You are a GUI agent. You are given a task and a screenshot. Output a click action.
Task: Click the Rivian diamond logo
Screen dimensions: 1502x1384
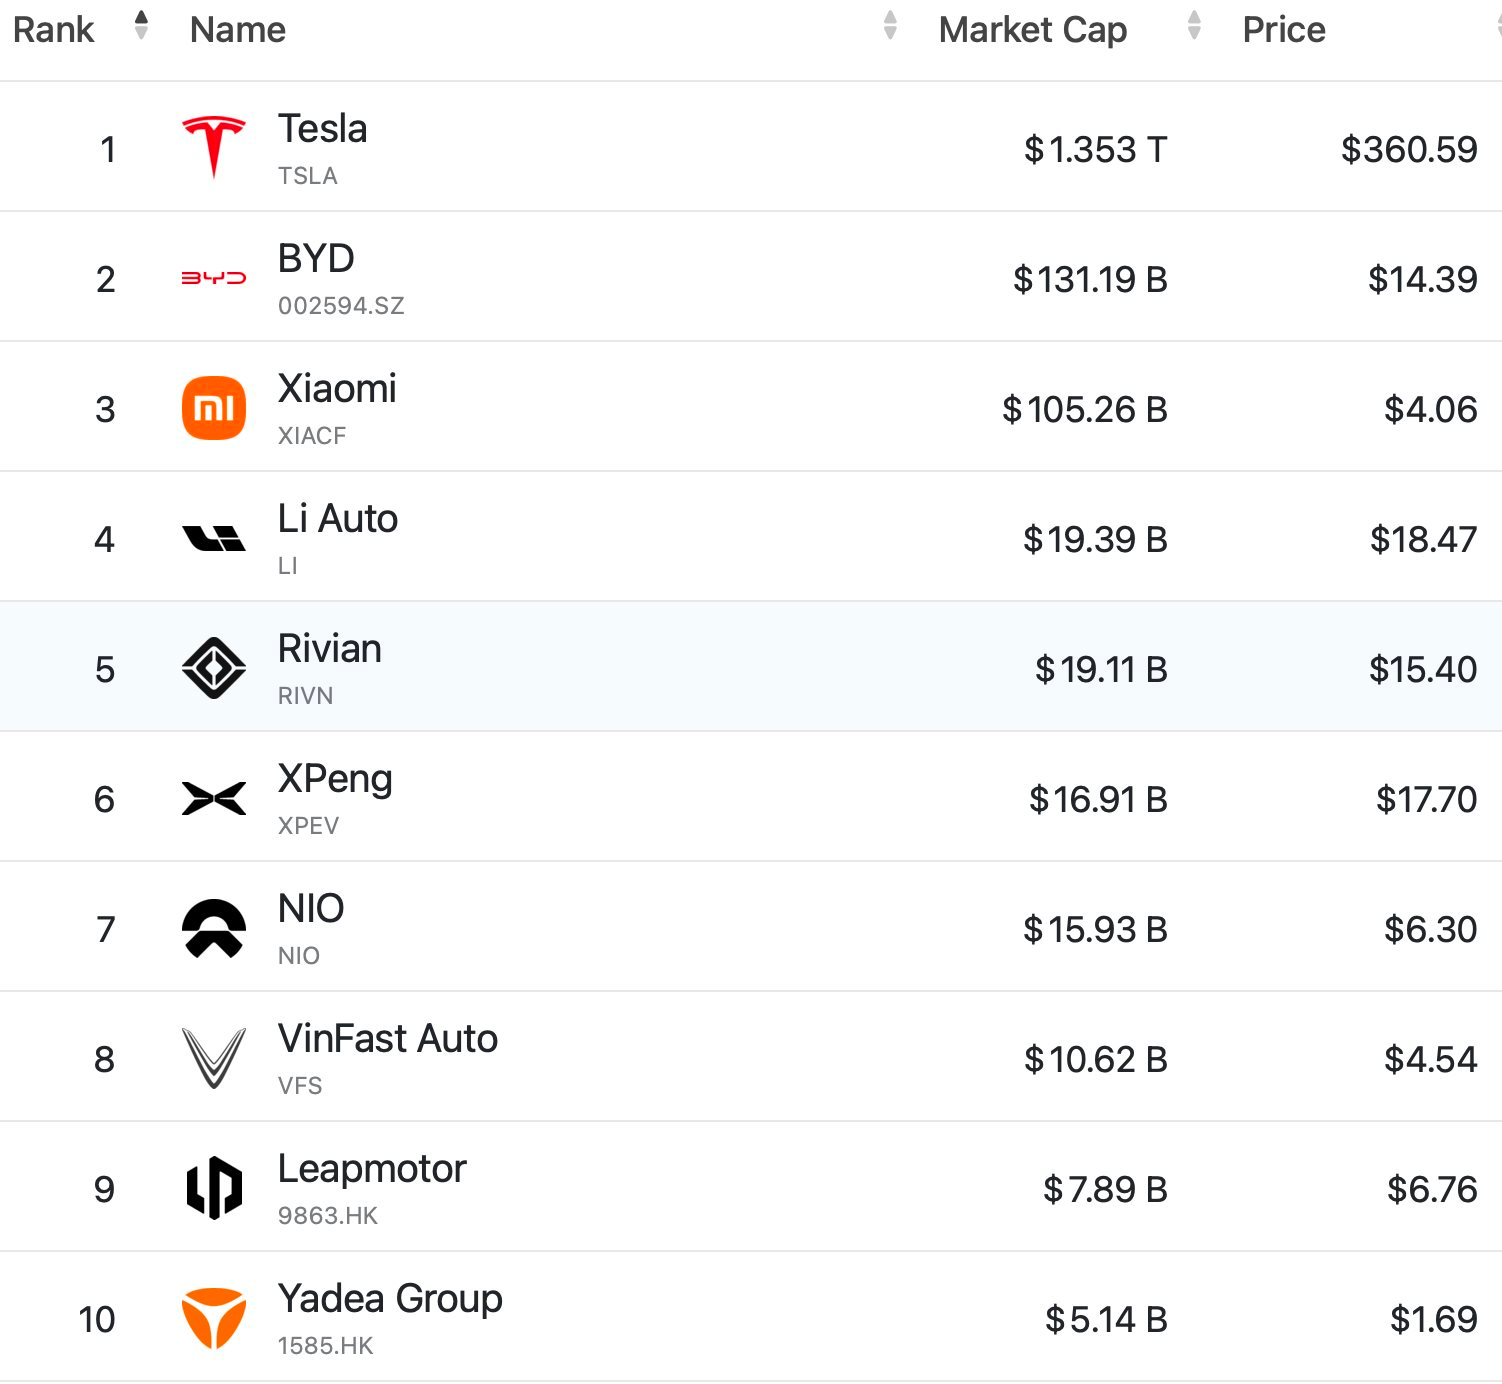[x=213, y=668]
